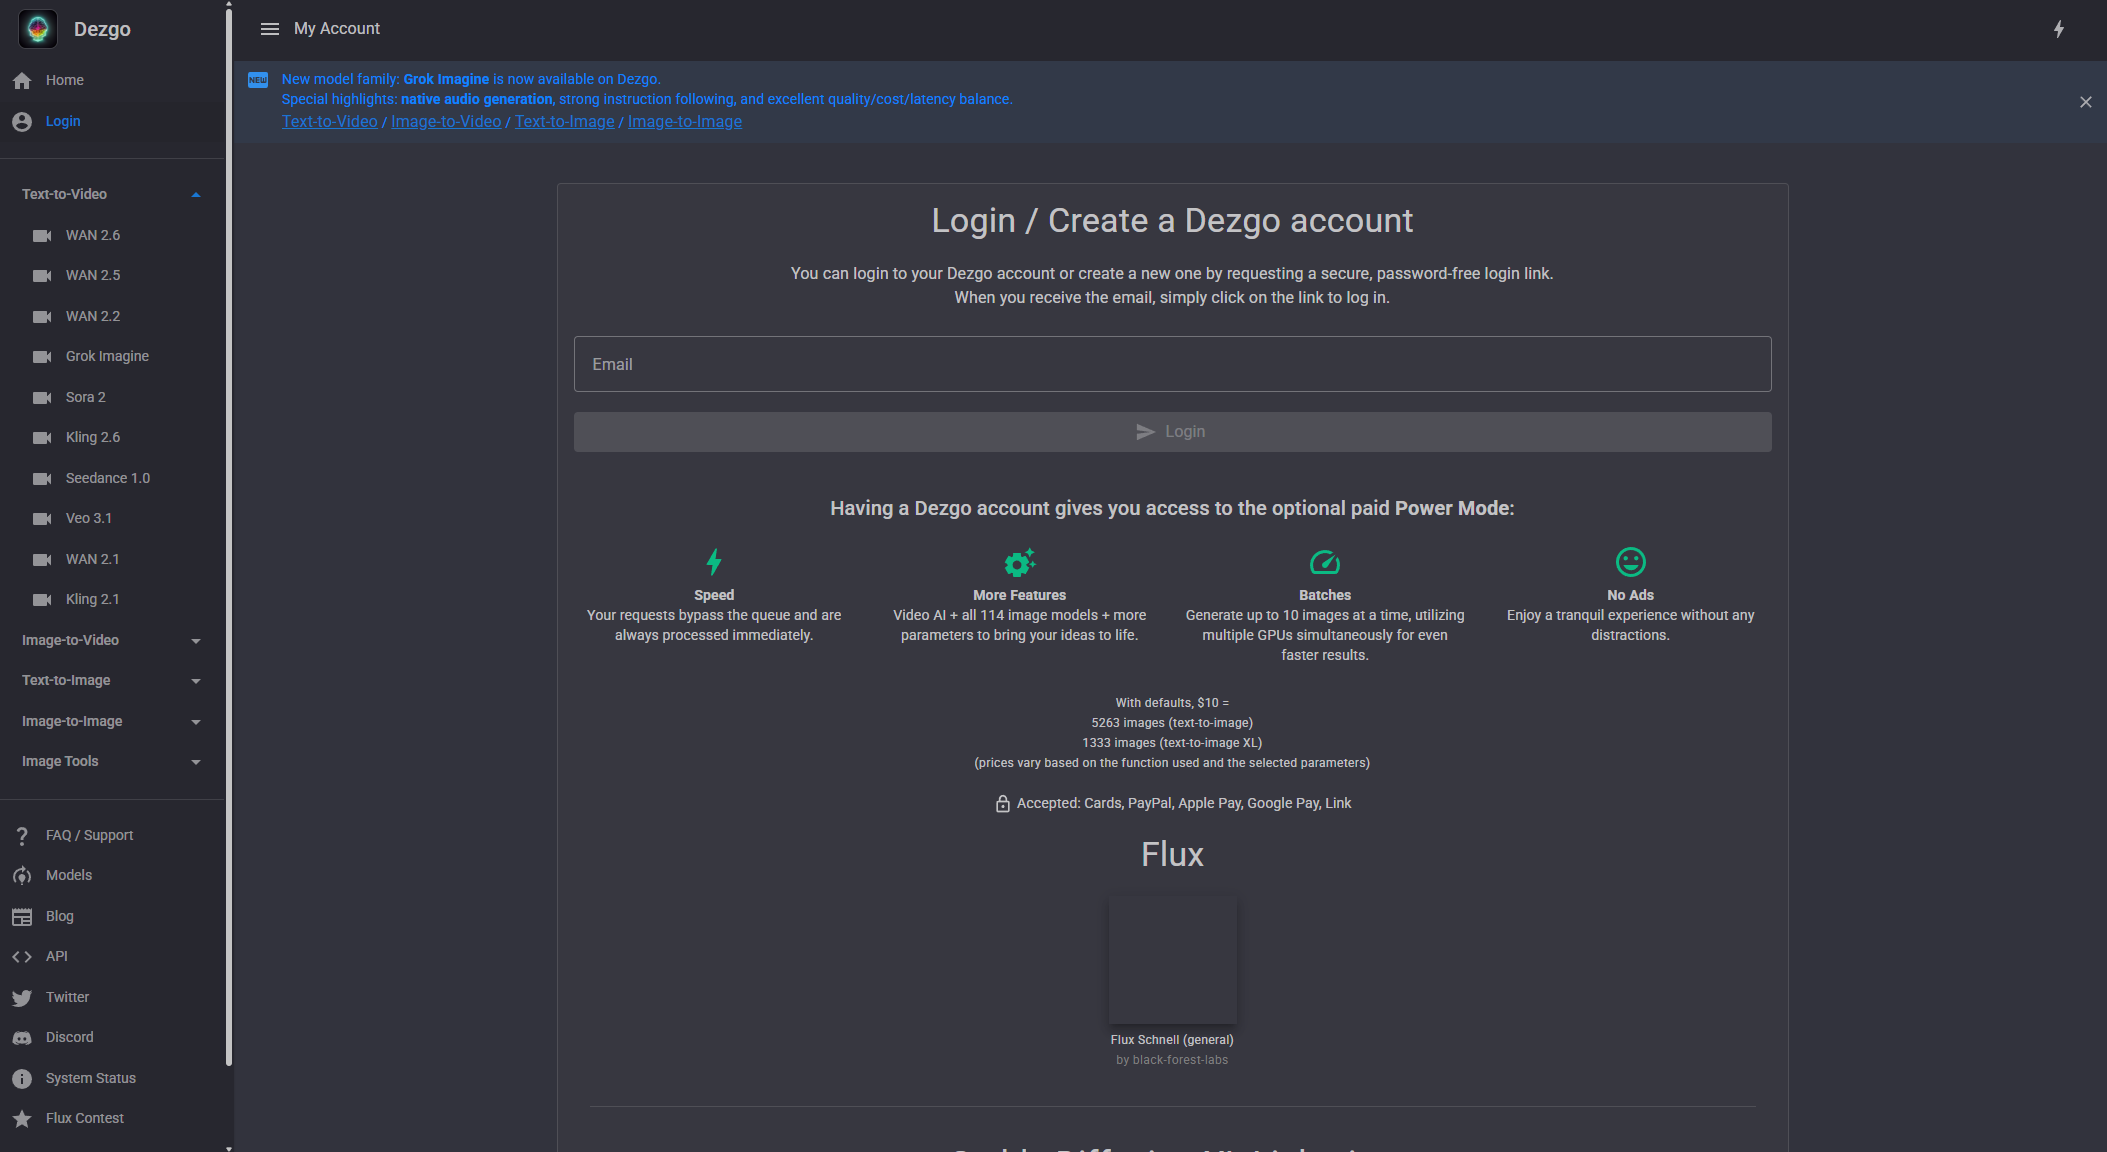The image size is (2107, 1152).
Task: Open the Home sidebar icon
Action: [x=21, y=80]
